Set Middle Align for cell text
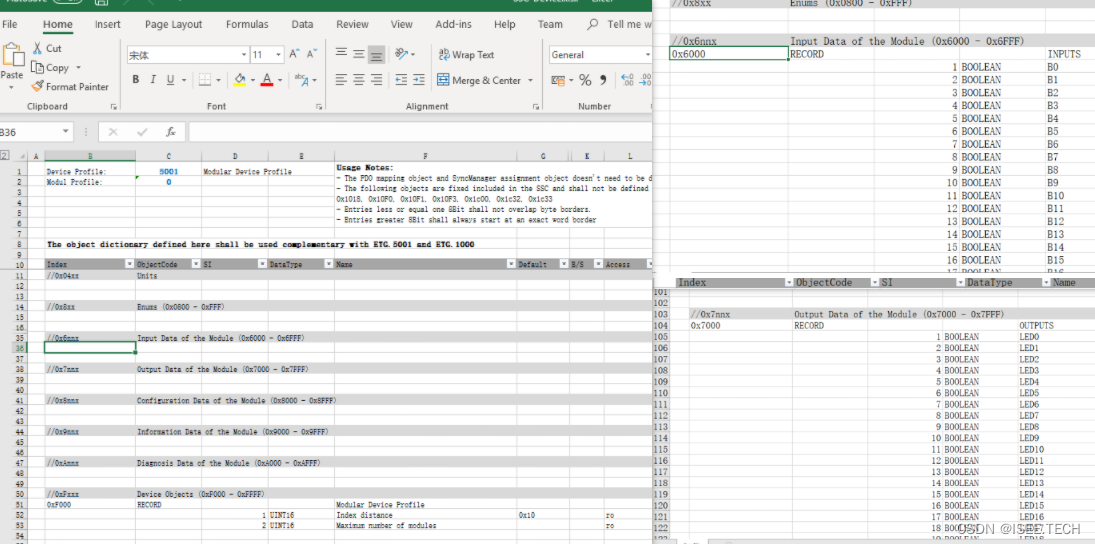The height and width of the screenshot is (544, 1095). click(358, 54)
